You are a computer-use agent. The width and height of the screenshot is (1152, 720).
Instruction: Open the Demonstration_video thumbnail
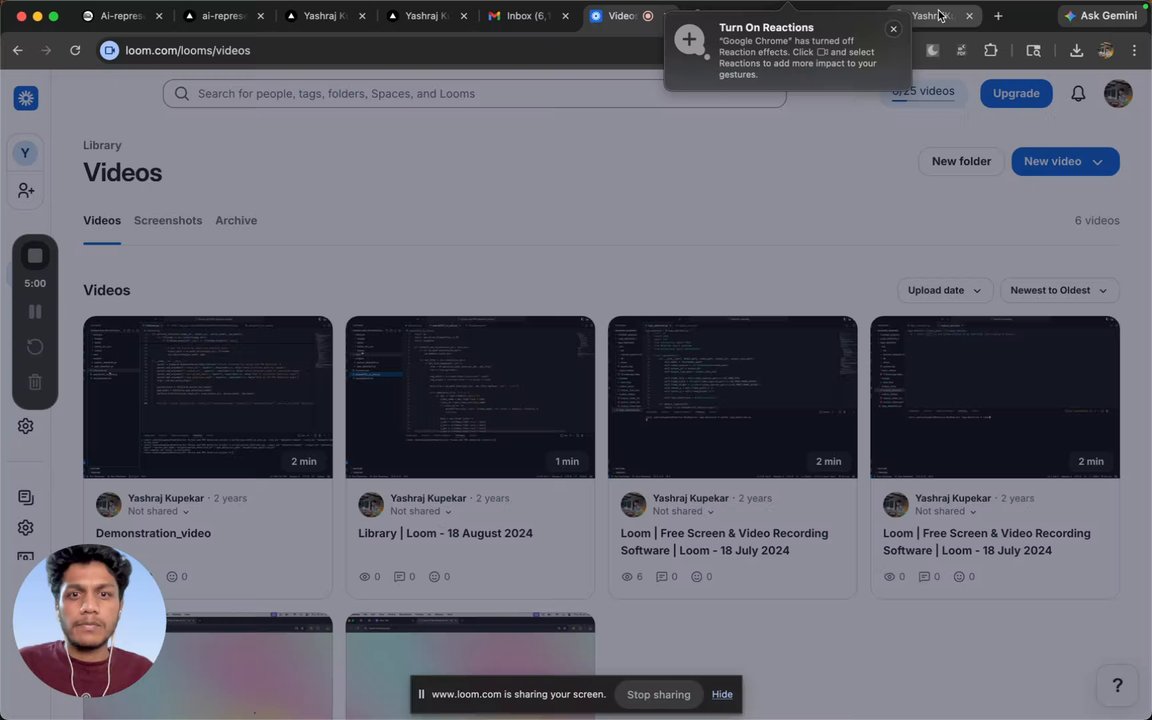(208, 397)
